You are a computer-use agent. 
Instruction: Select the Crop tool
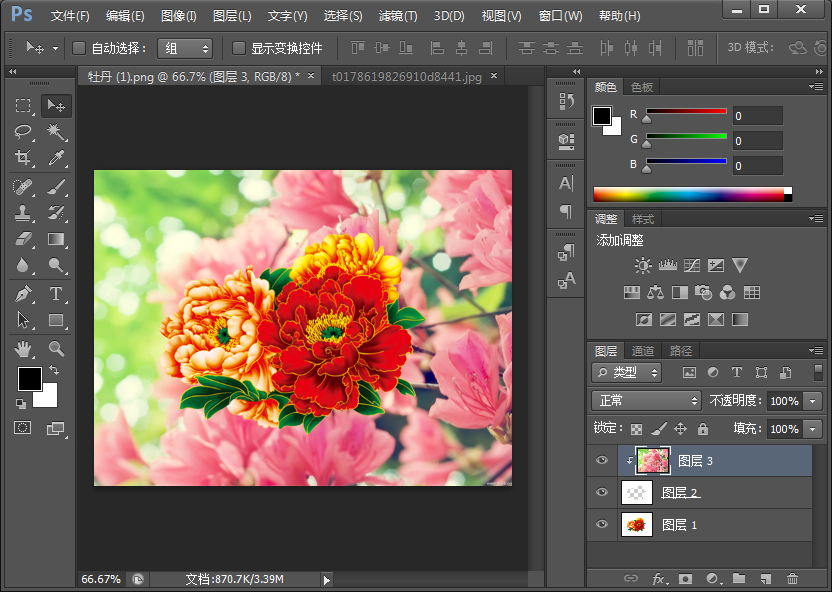pyautogui.click(x=23, y=158)
